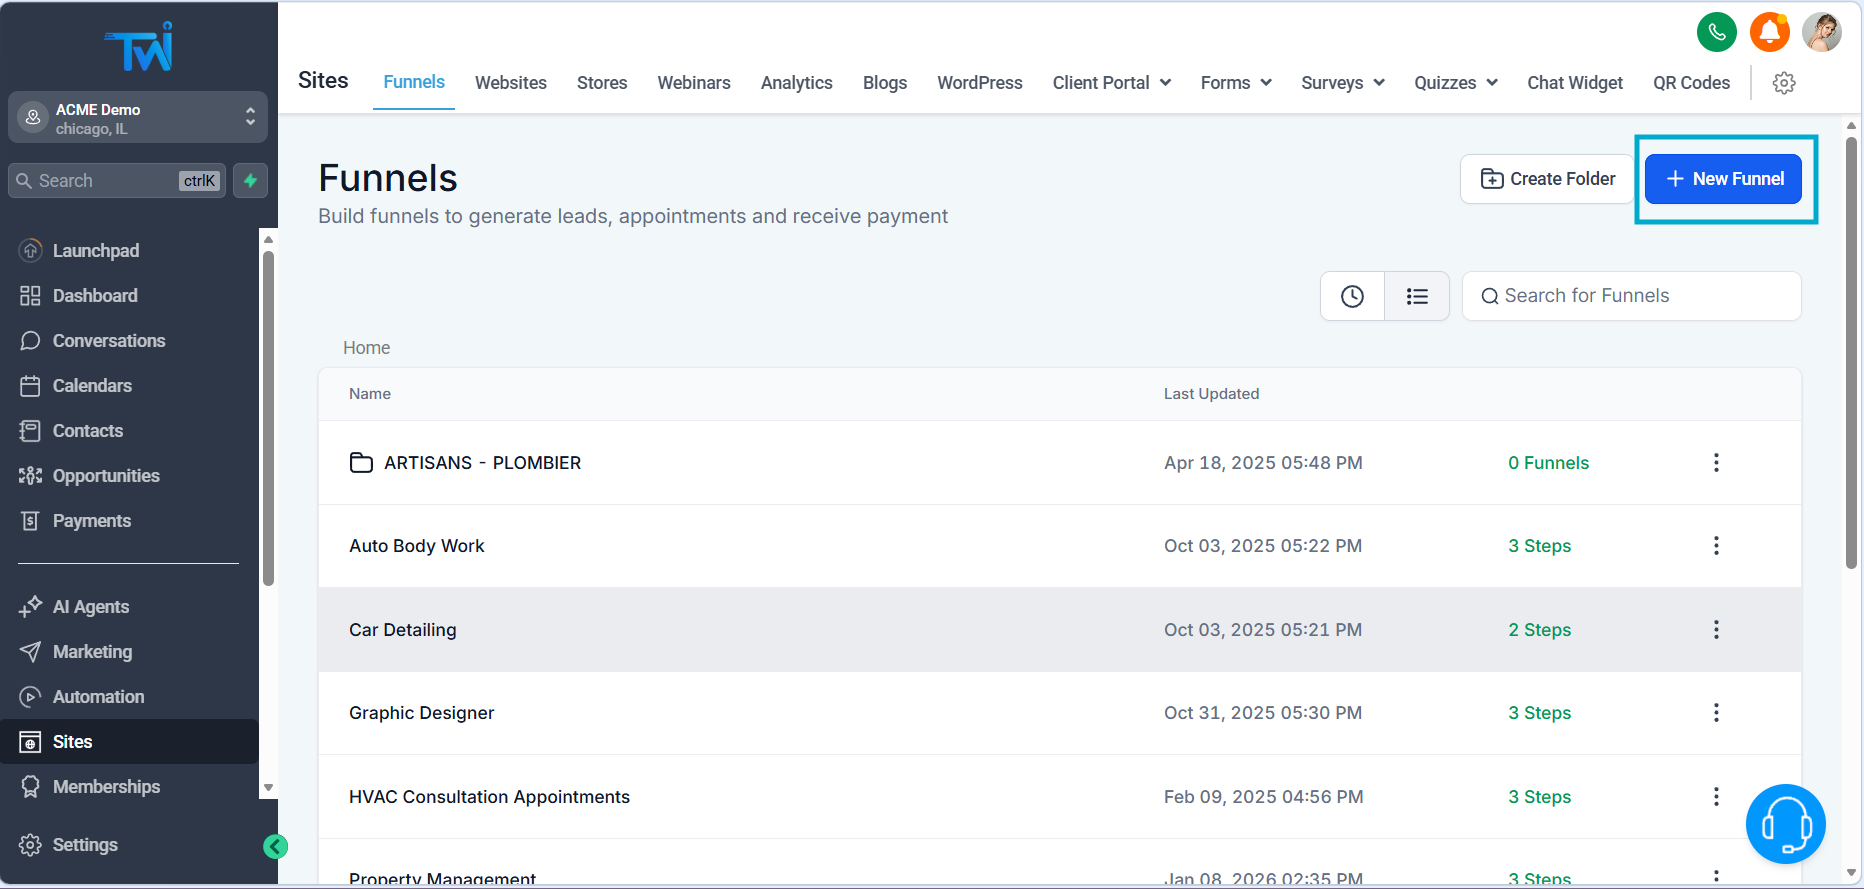Switch to recent clock view

(x=1352, y=296)
